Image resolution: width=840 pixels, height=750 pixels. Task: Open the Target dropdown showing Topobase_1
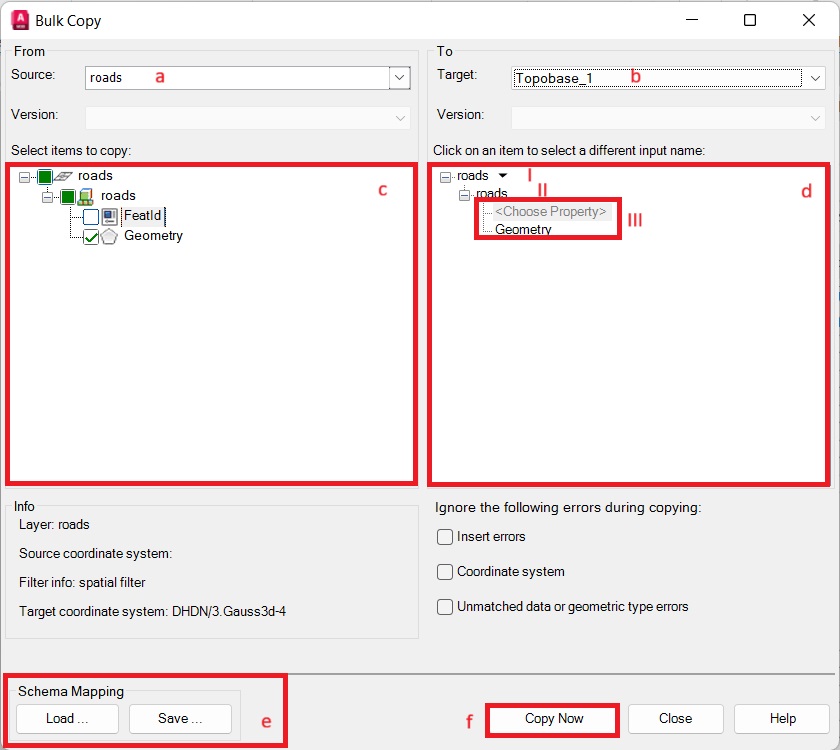(x=815, y=77)
